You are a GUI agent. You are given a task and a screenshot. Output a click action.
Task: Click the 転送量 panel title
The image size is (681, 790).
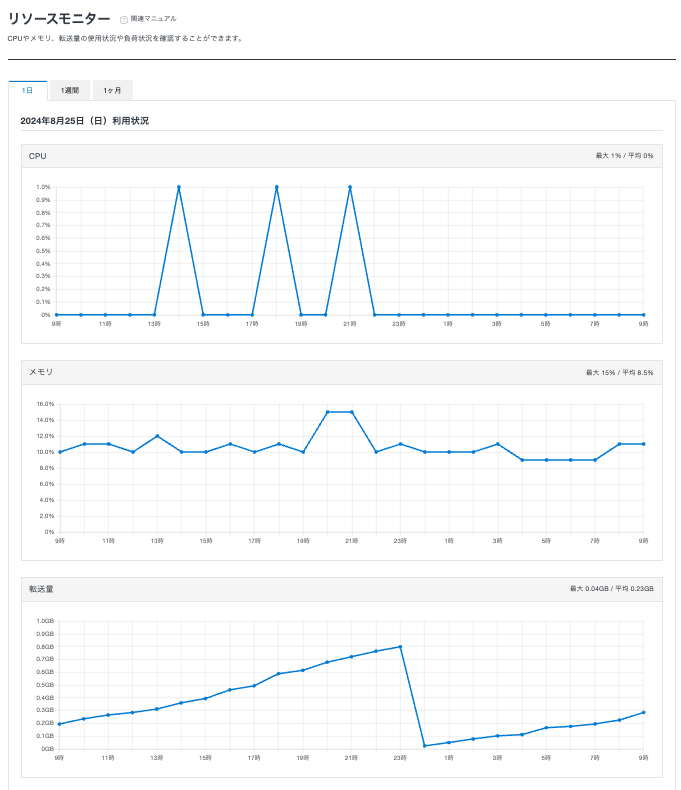(41, 589)
